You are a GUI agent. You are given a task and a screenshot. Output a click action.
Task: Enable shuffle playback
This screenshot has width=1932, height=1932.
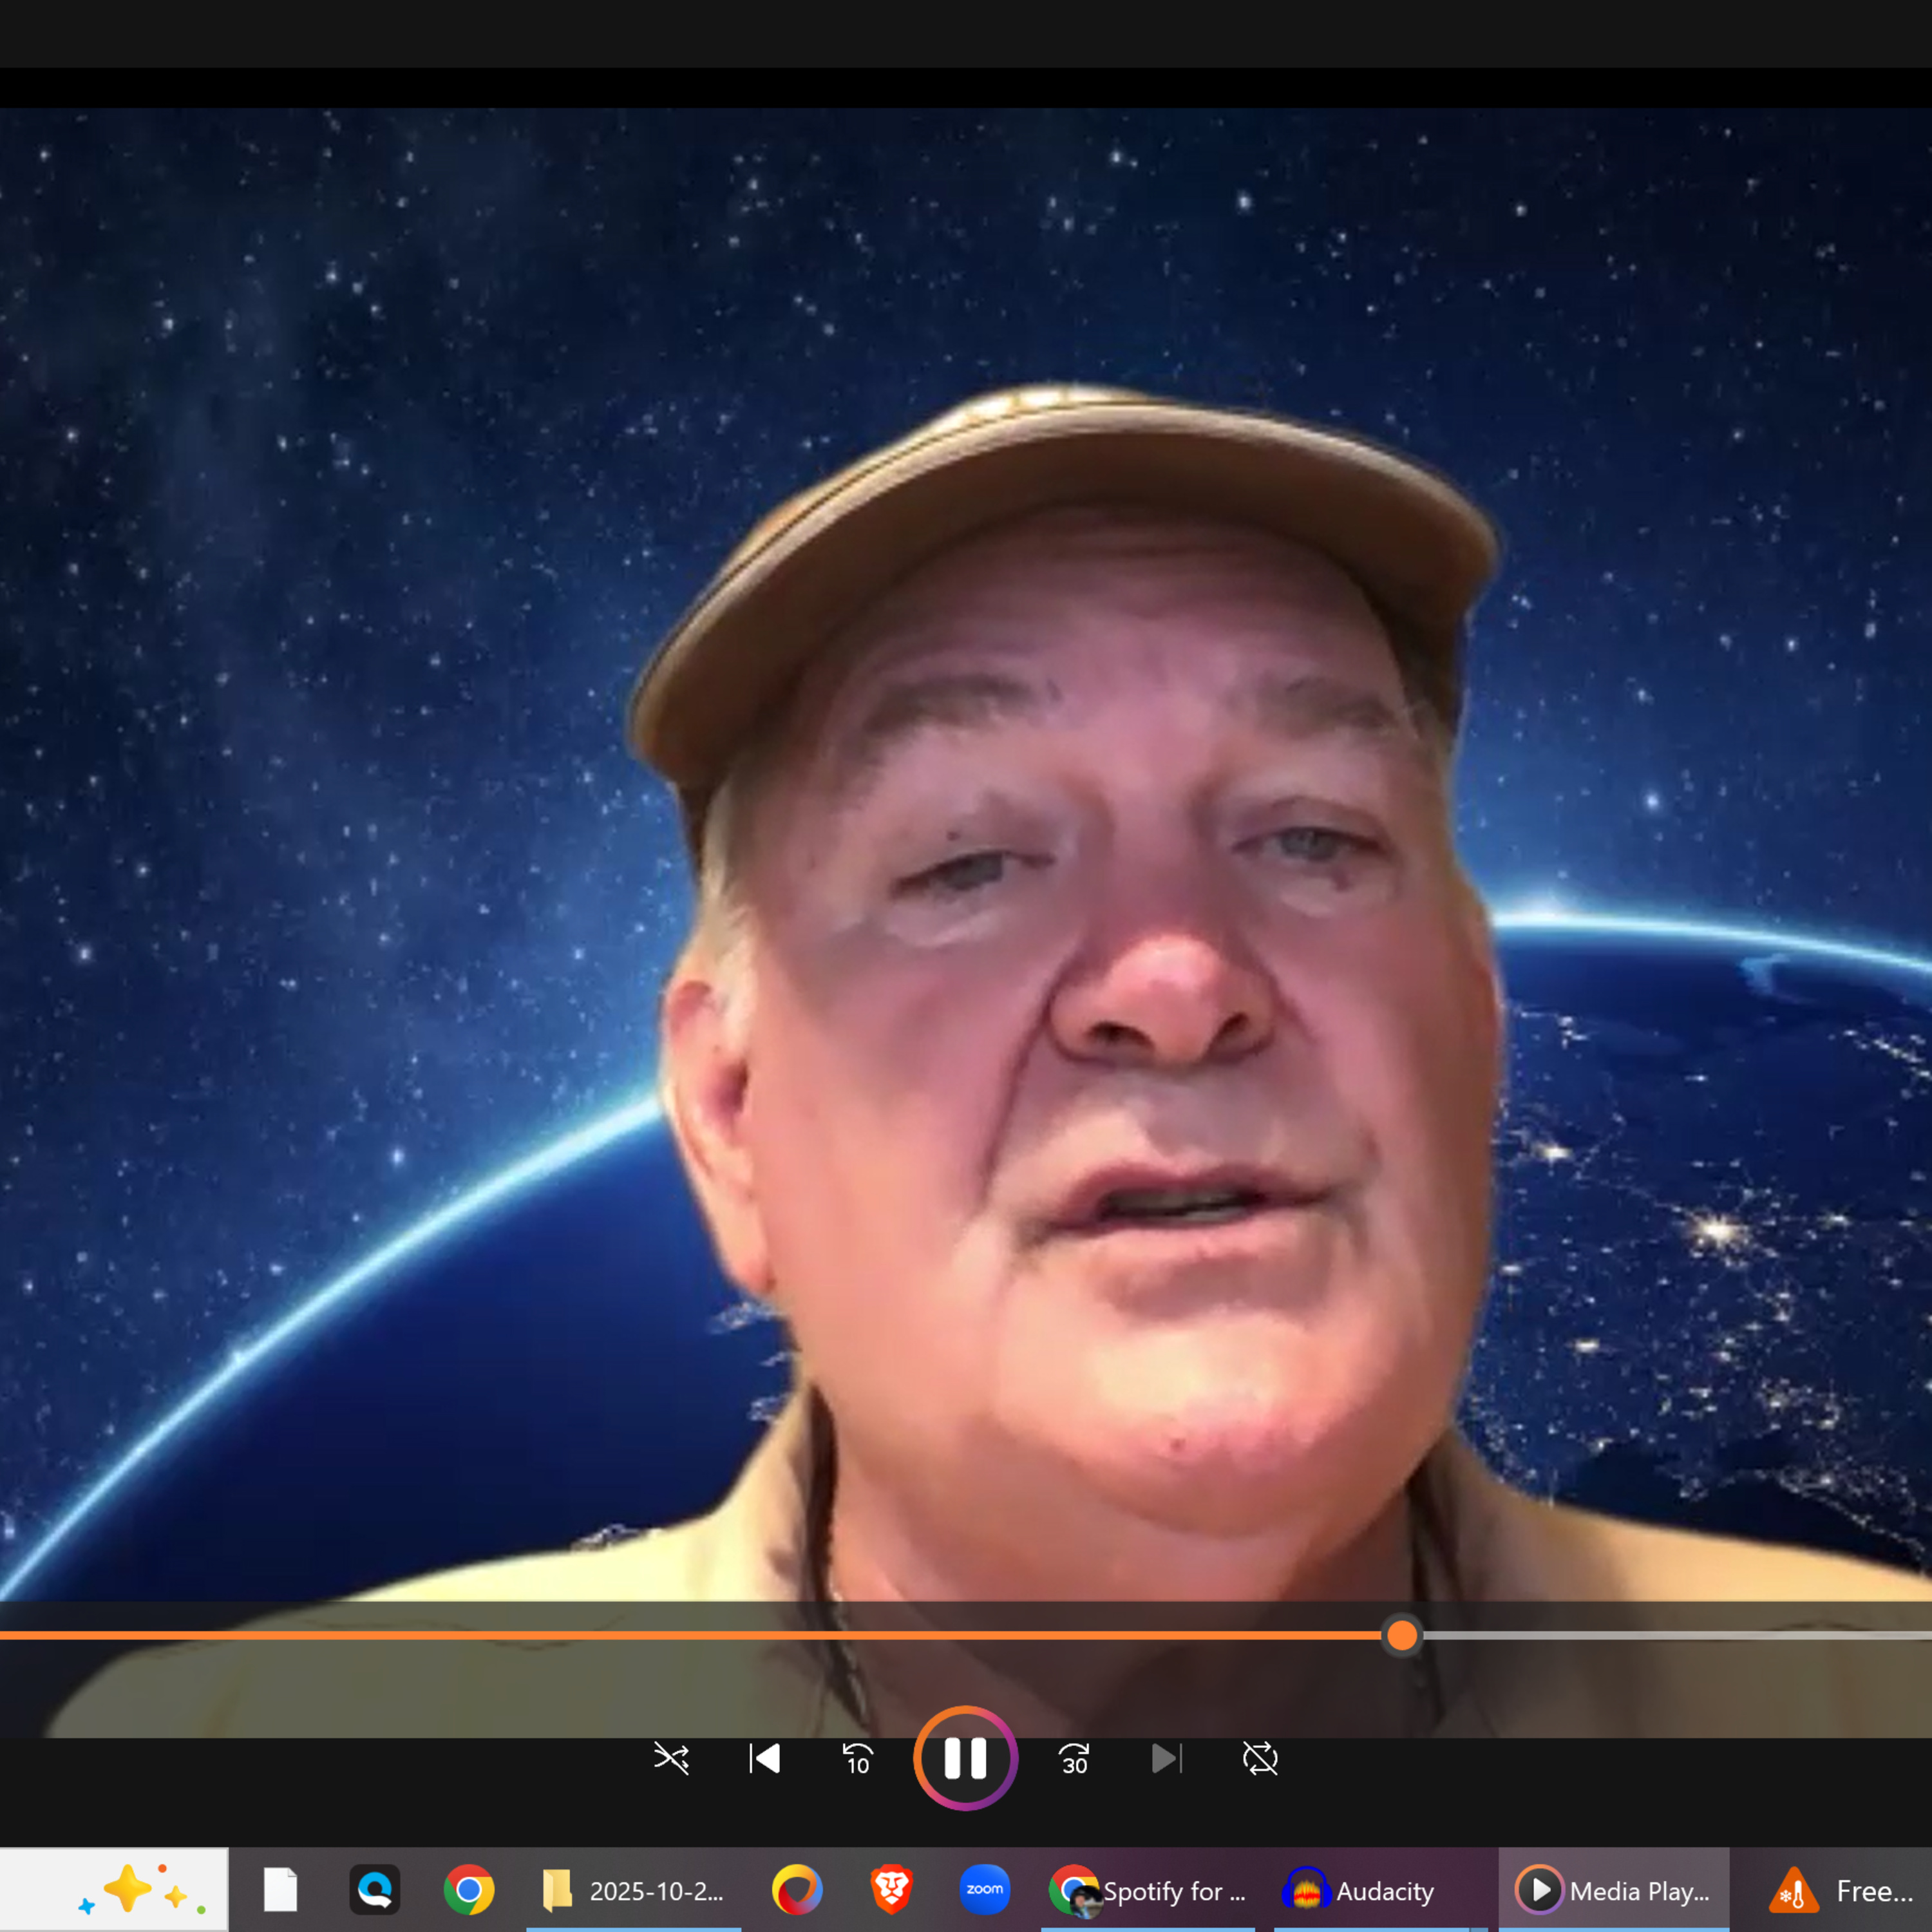pyautogui.click(x=672, y=1760)
